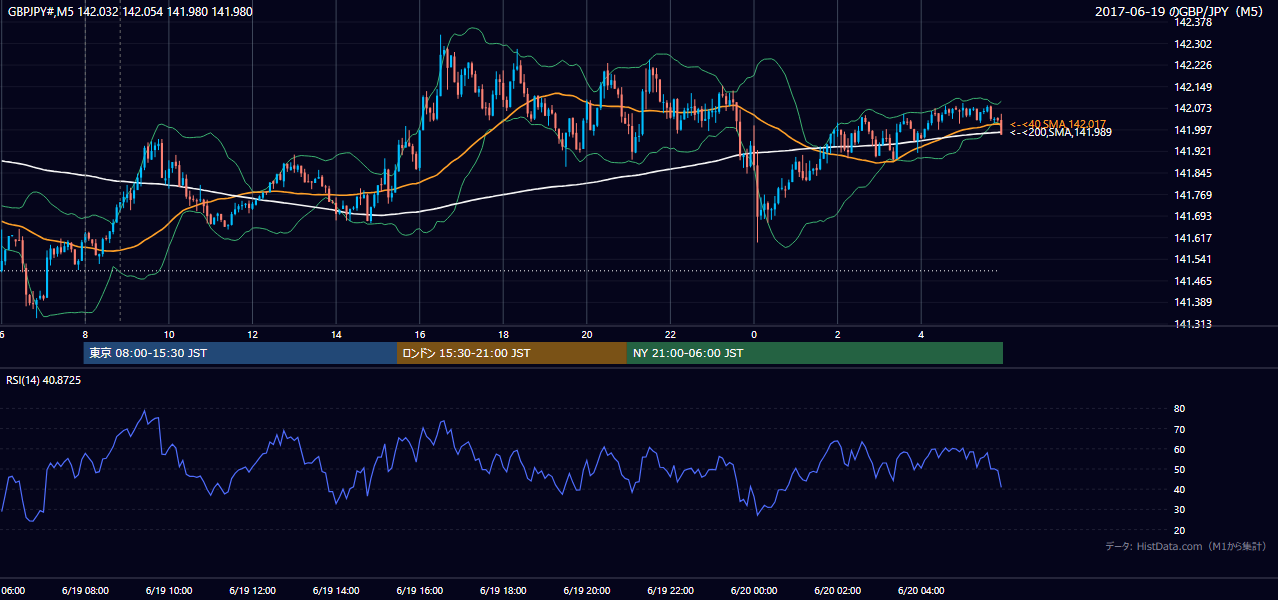Click price level 141.389 on the axis
1278x600 pixels.
[1193, 302]
